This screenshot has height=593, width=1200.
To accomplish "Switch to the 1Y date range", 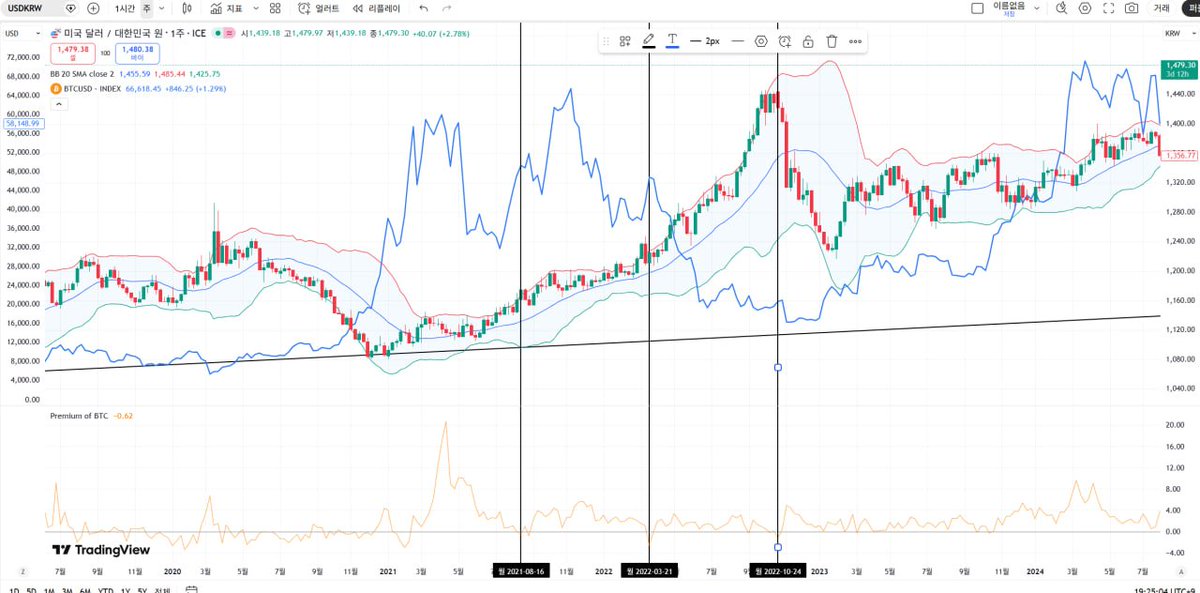I will point(124,589).
